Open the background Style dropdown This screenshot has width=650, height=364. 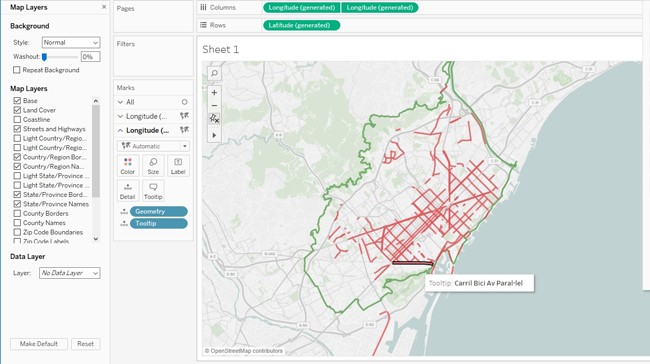(71, 42)
